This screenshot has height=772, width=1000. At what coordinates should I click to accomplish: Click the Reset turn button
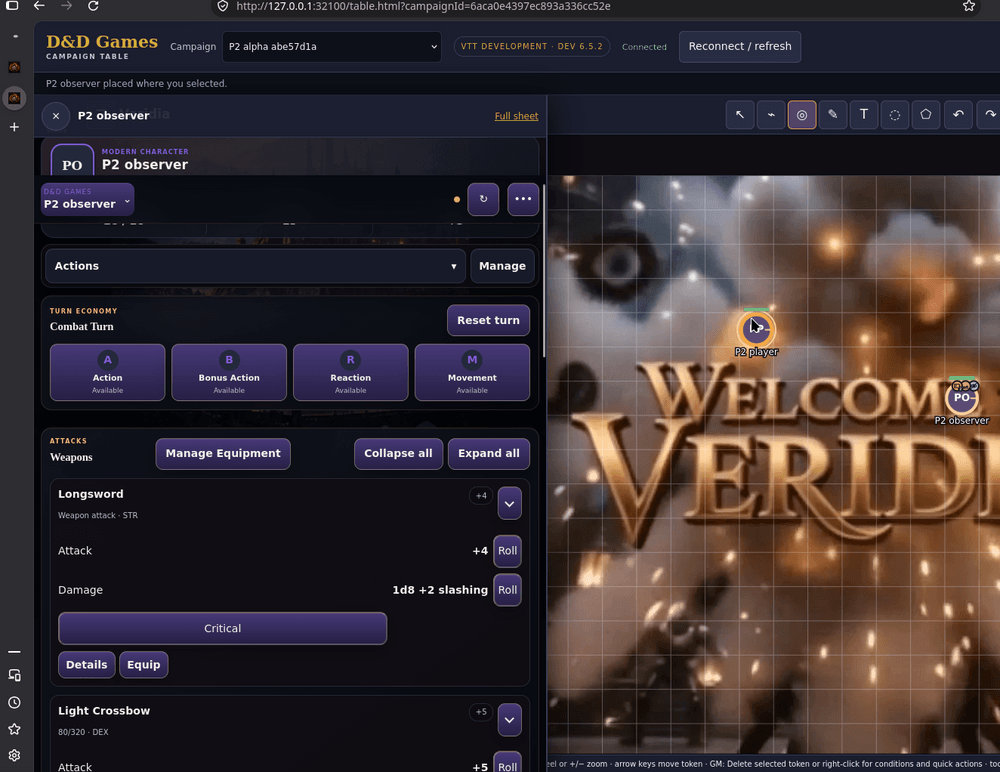click(x=489, y=320)
